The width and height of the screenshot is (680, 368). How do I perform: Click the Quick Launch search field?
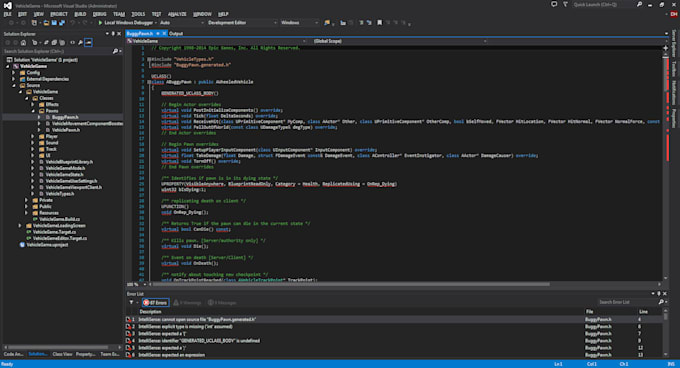pyautogui.click(x=603, y=4)
